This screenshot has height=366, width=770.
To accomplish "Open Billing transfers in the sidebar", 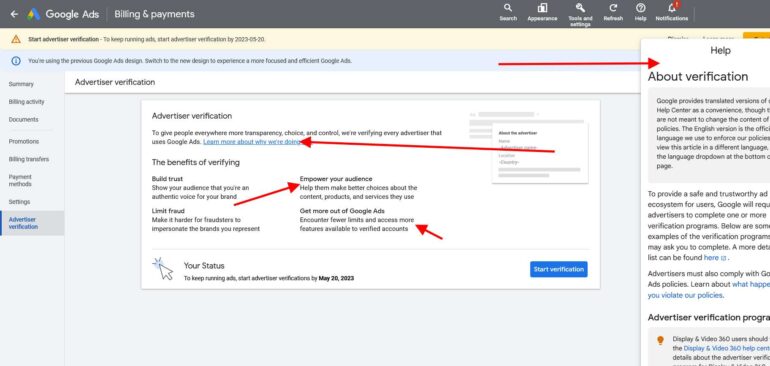I will [x=28, y=159].
